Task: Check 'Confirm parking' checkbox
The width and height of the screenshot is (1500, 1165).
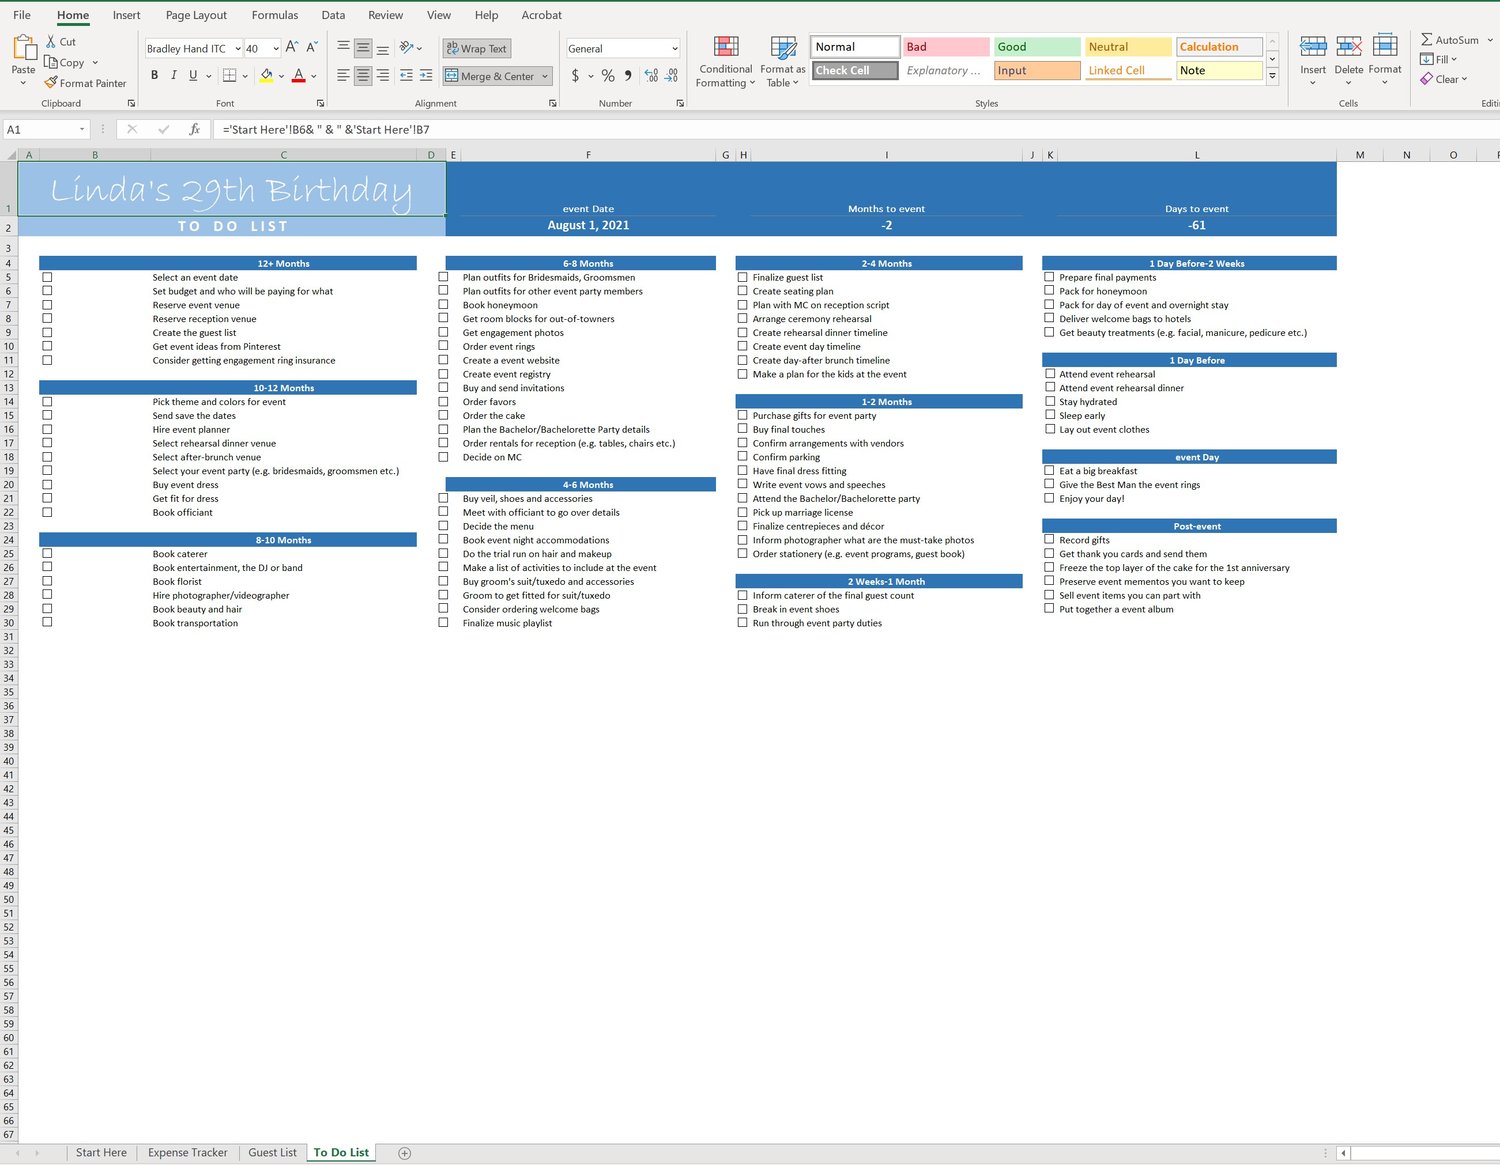Action: point(743,457)
